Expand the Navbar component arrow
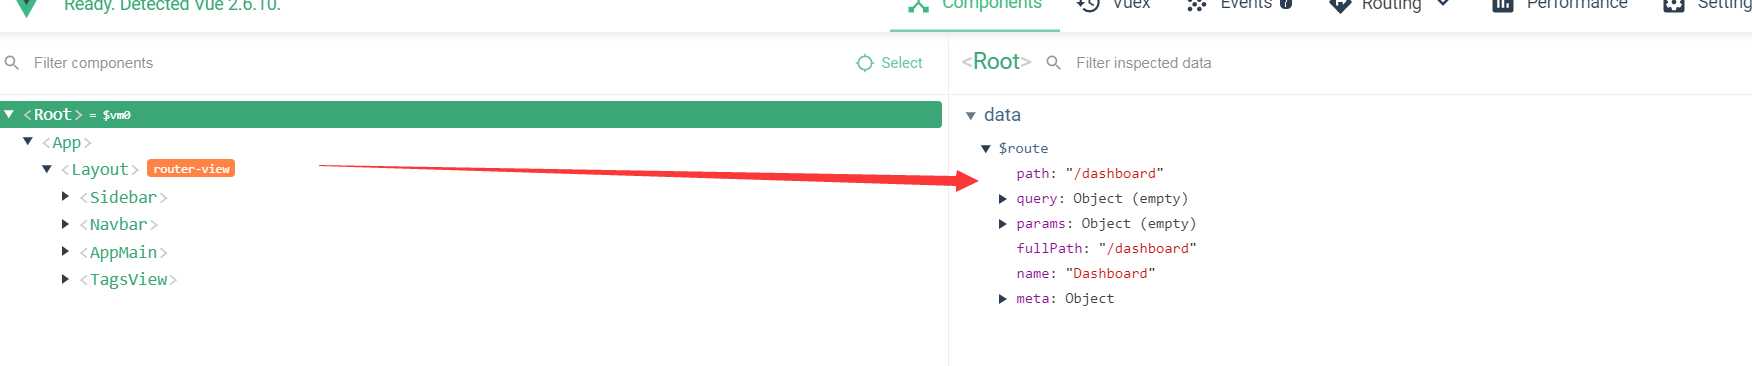This screenshot has height=366, width=1752. (65, 224)
